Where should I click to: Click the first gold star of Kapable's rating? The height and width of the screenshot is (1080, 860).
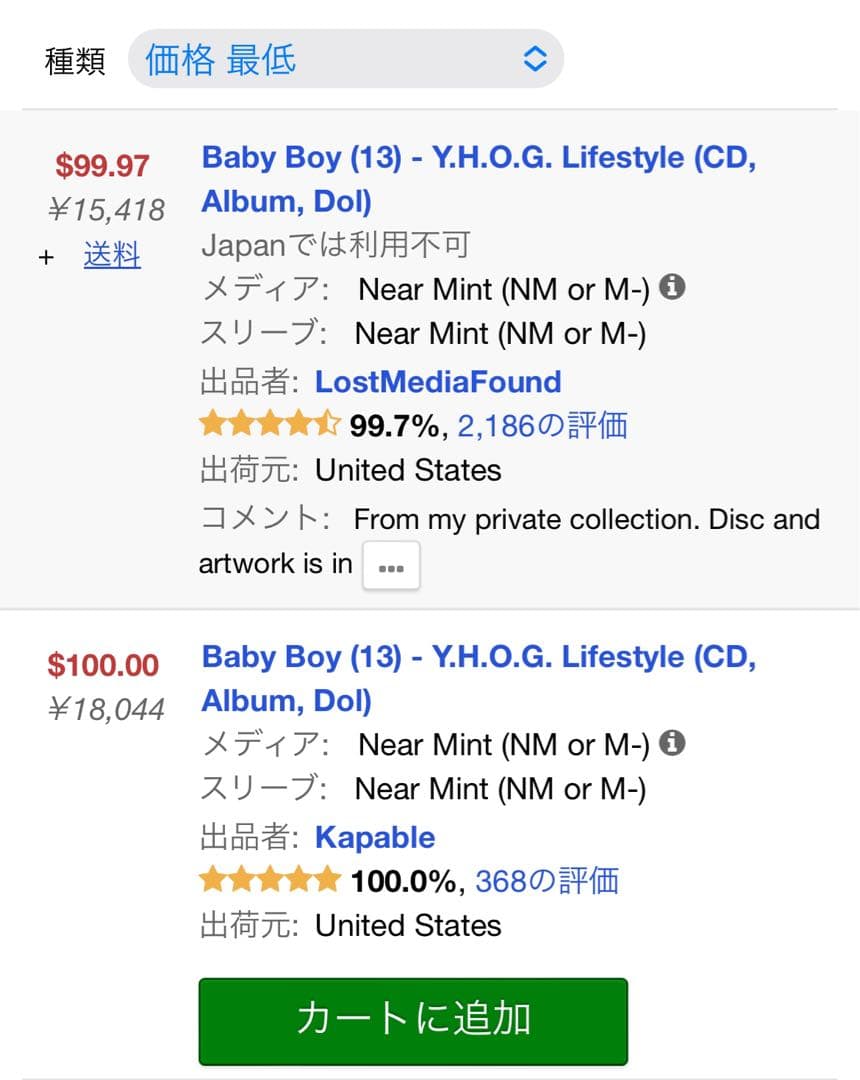[x=212, y=880]
